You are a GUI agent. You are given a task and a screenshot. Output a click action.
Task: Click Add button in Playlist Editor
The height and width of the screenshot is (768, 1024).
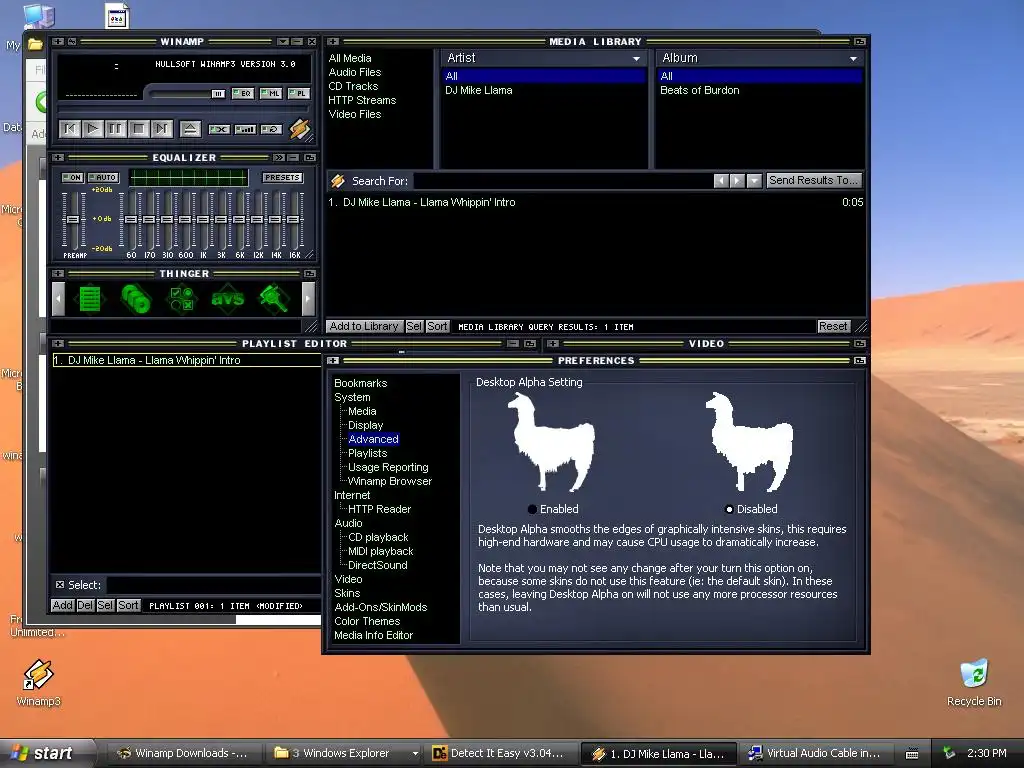(x=62, y=605)
